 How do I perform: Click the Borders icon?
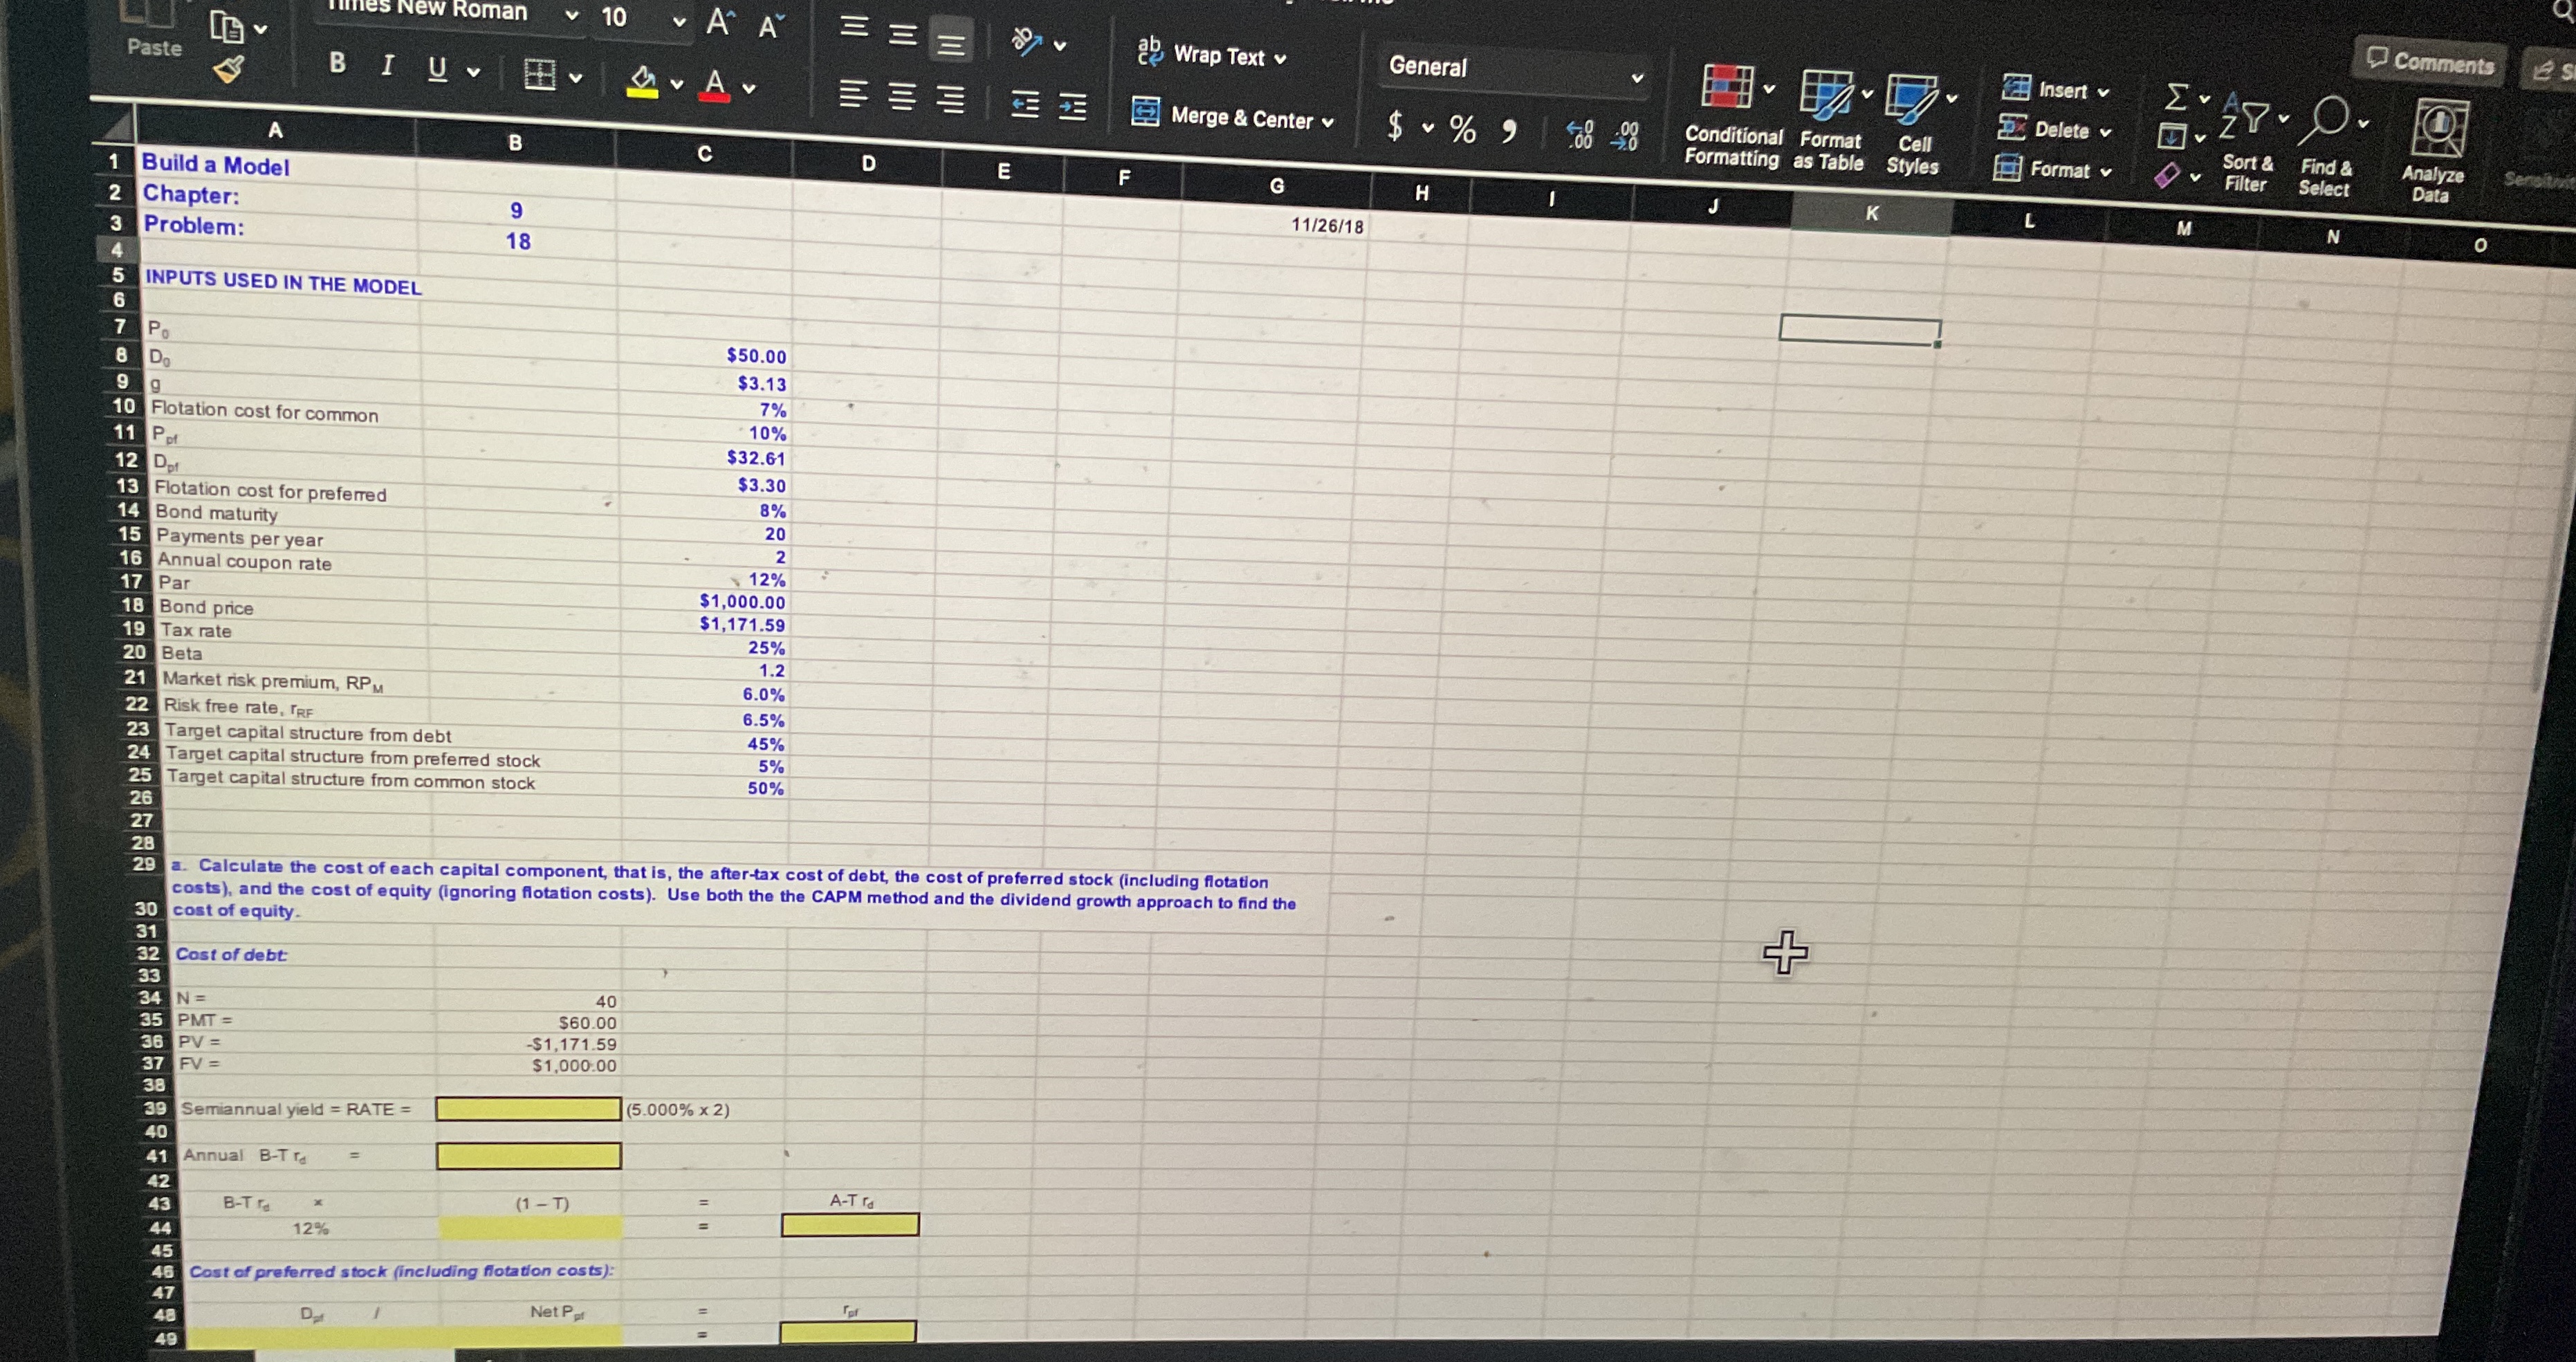pos(540,75)
